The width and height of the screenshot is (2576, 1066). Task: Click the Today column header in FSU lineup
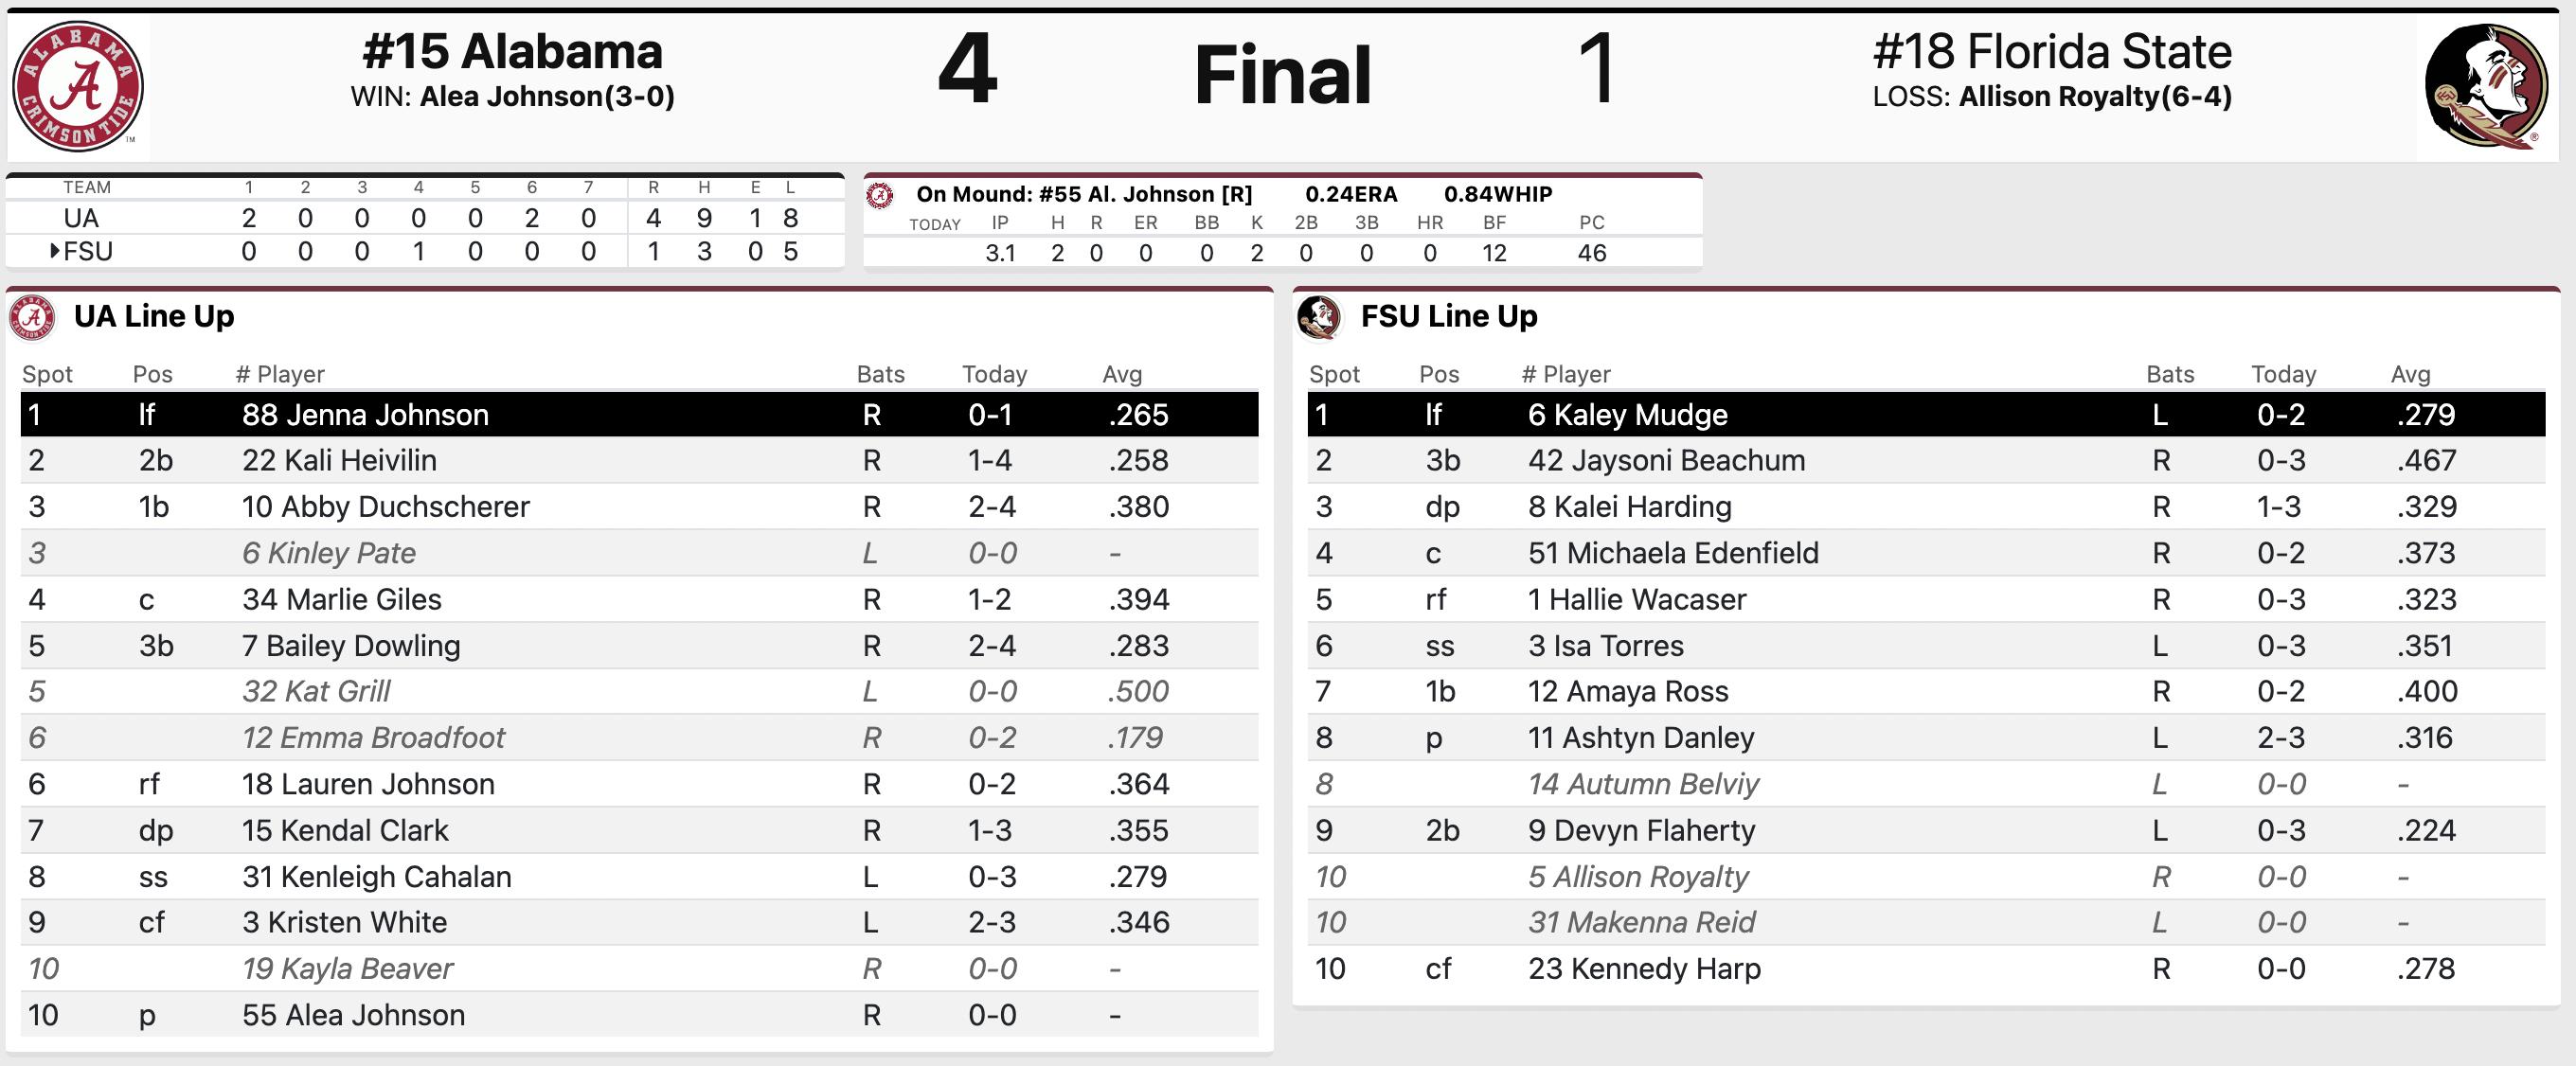(x=2283, y=374)
